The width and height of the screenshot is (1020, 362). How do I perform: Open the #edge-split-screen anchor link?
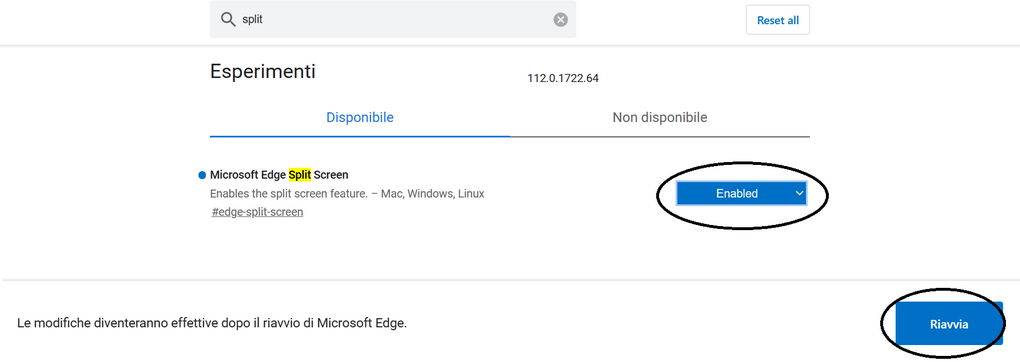pyautogui.click(x=258, y=212)
